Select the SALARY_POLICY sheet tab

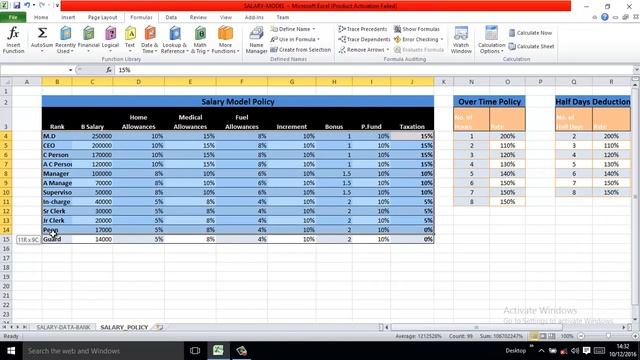pos(124,327)
